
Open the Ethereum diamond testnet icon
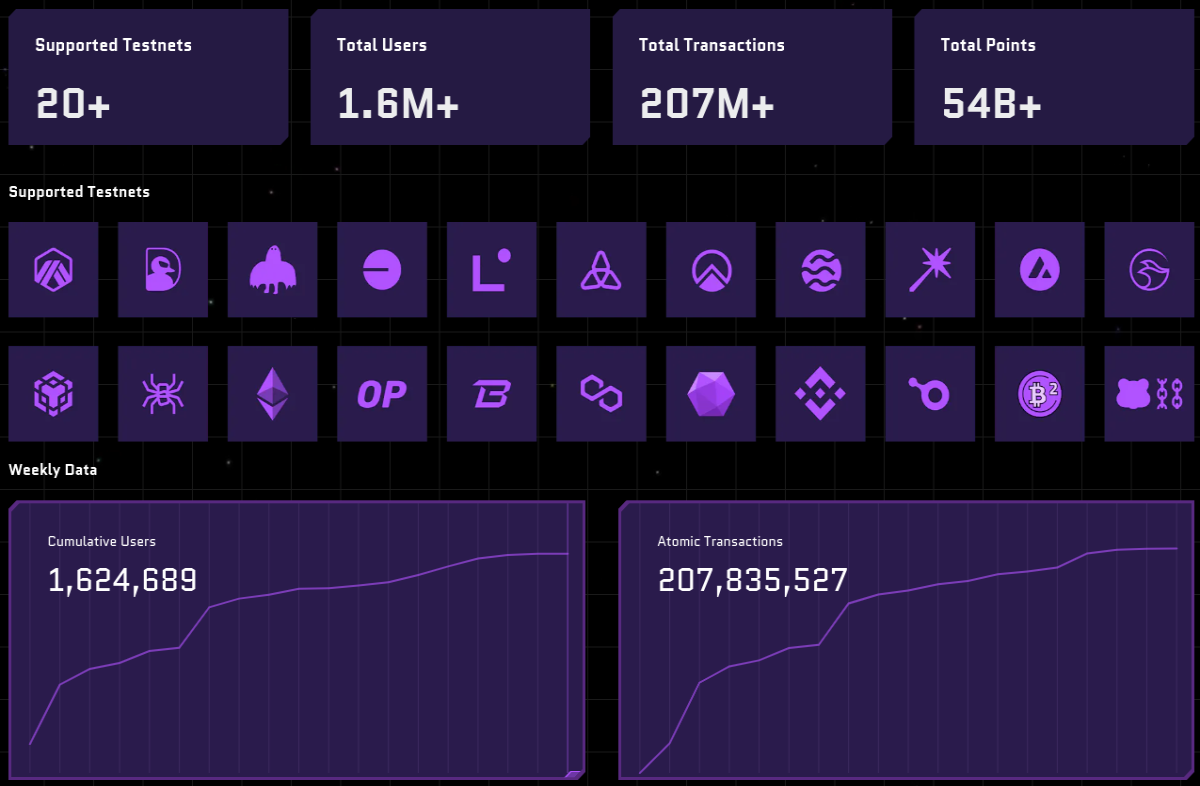click(x=272, y=394)
